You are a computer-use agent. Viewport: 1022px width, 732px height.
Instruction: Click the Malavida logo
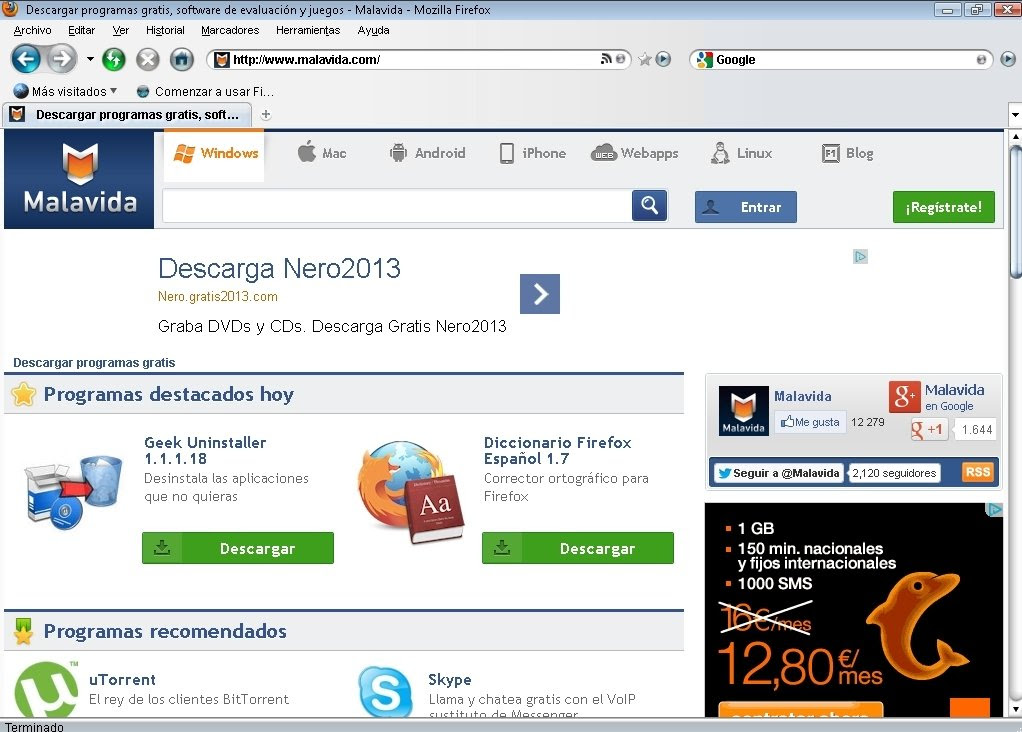[80, 179]
